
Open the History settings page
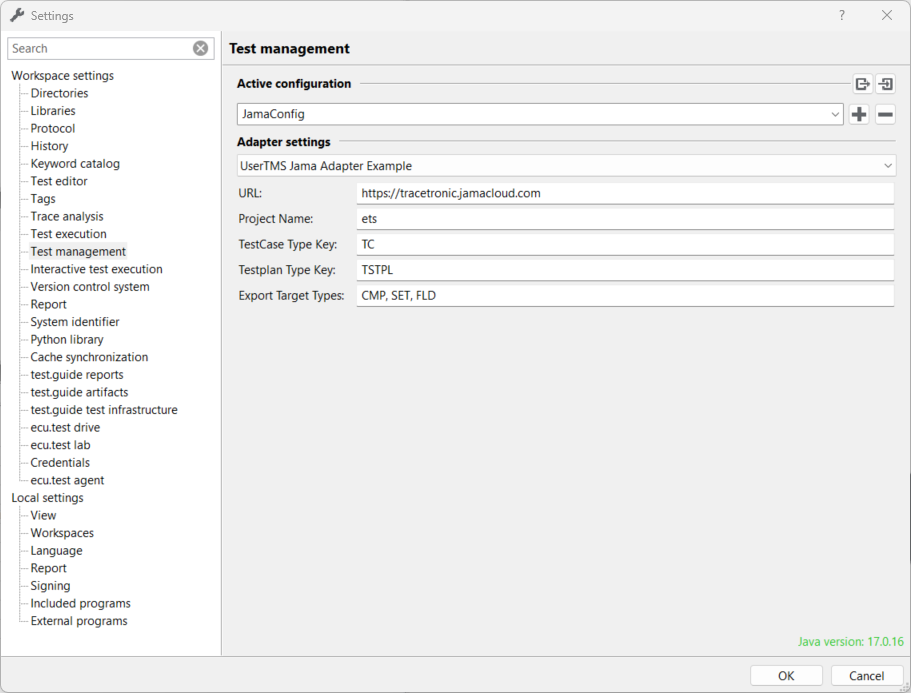pos(49,146)
